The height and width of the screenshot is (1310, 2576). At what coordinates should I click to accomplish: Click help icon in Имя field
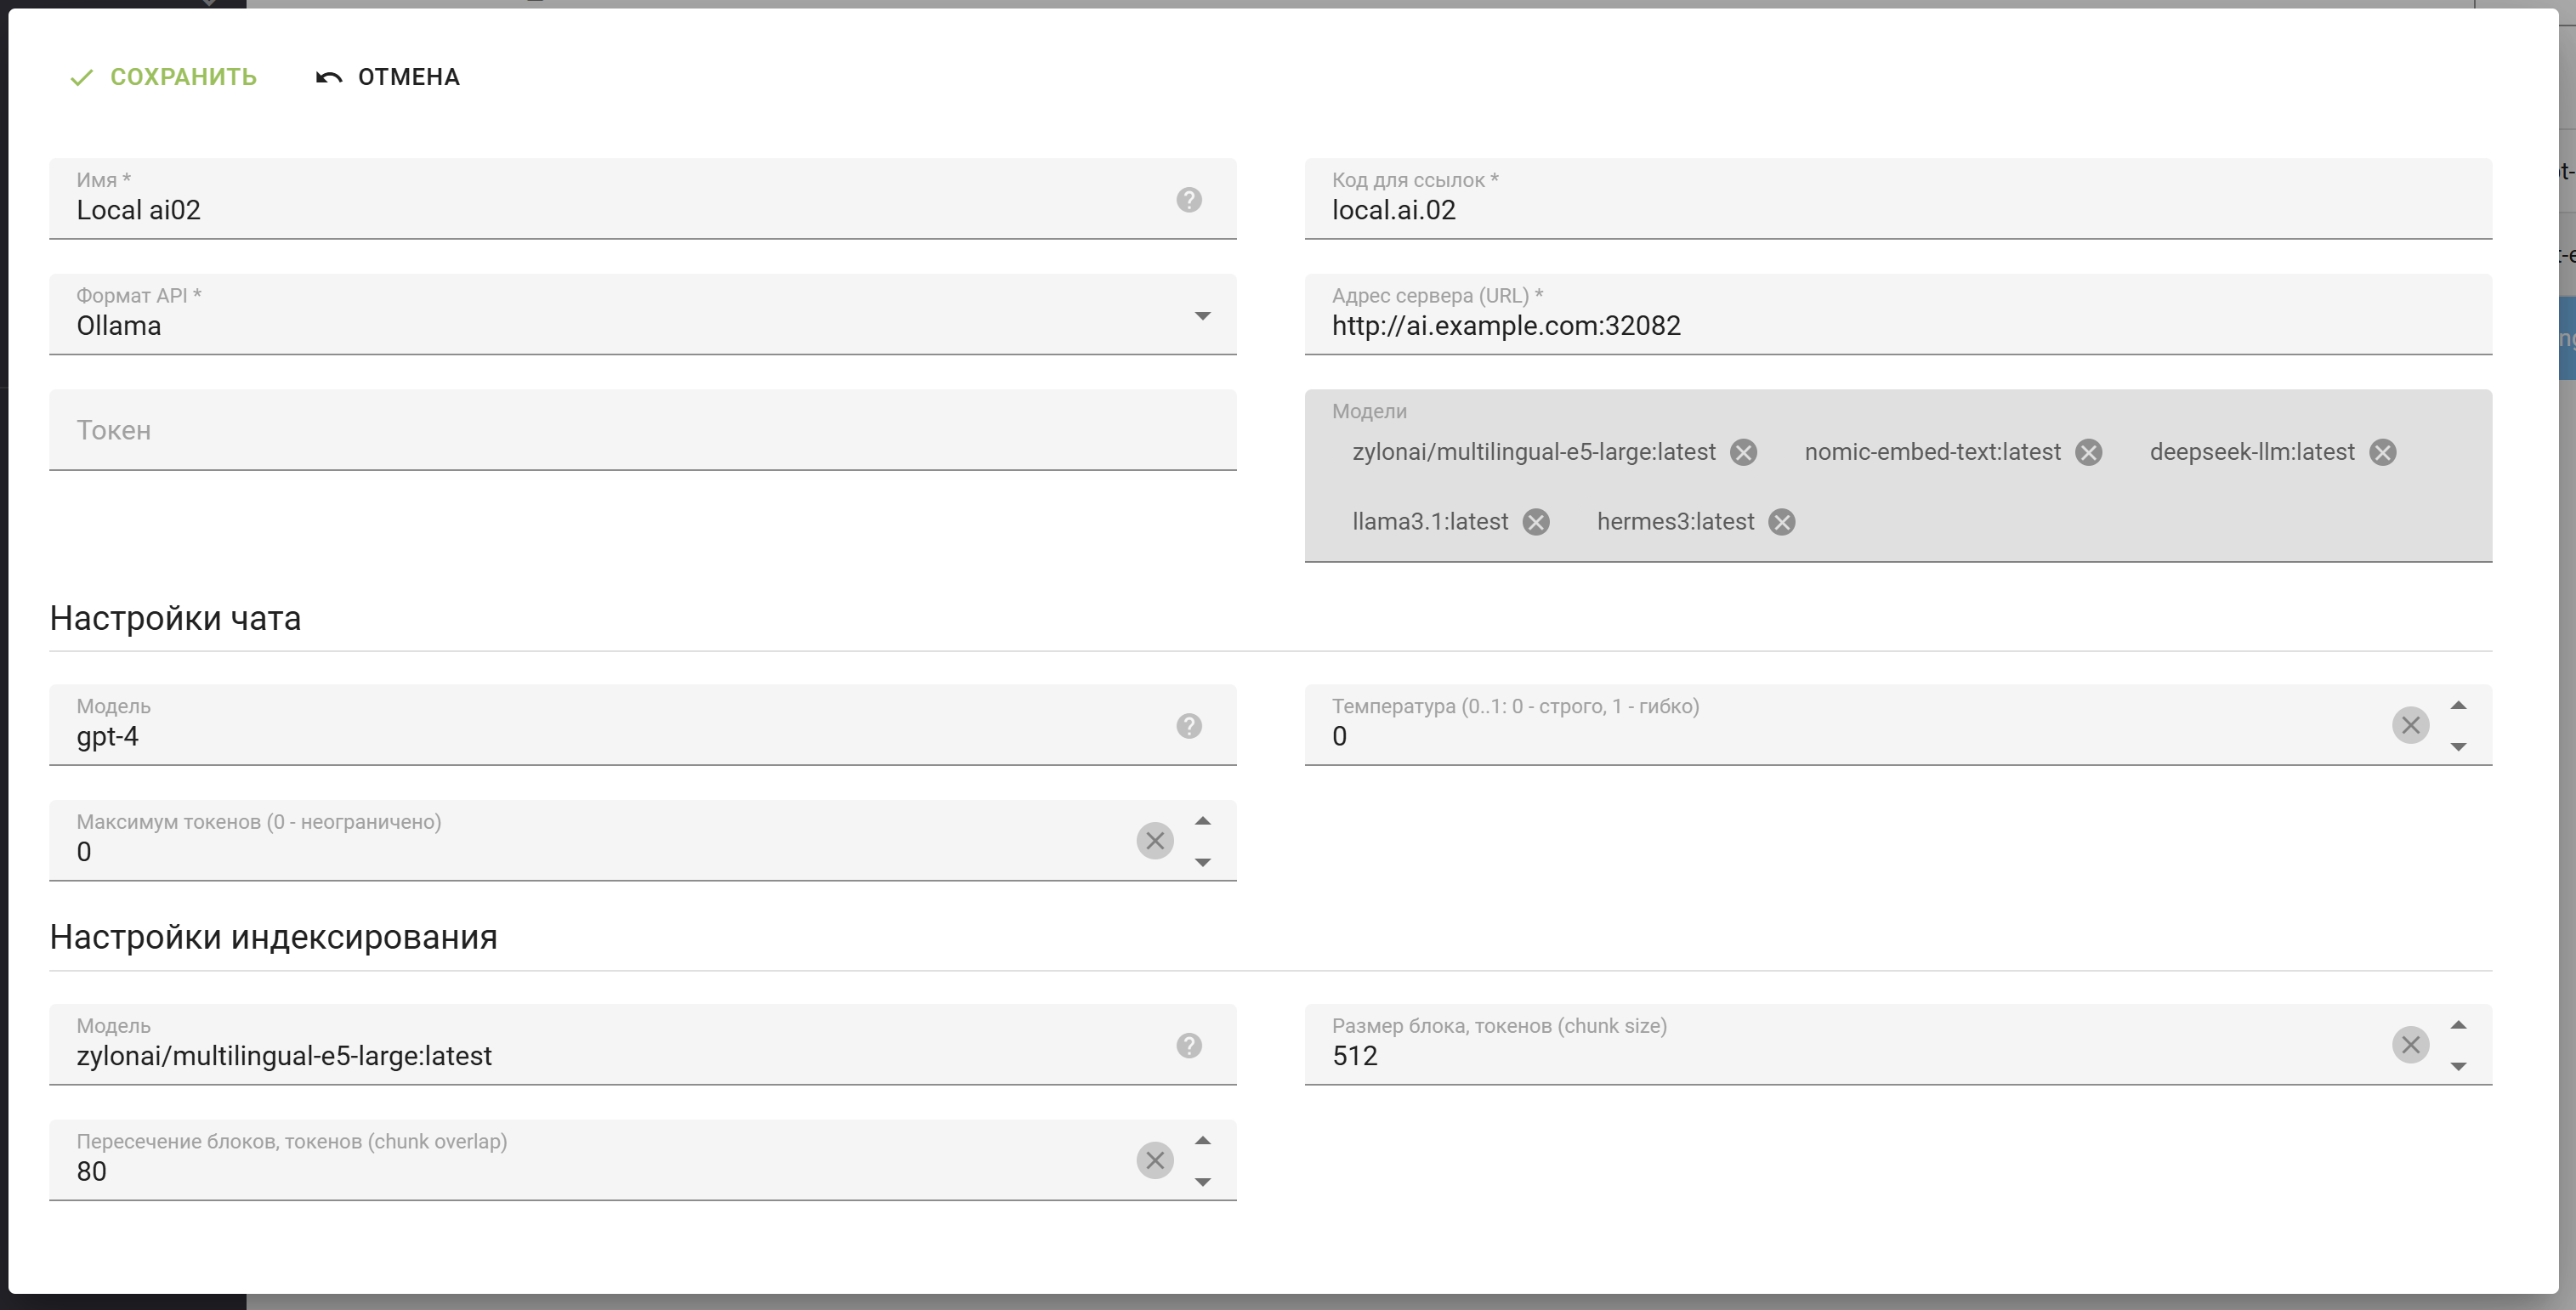(x=1188, y=200)
